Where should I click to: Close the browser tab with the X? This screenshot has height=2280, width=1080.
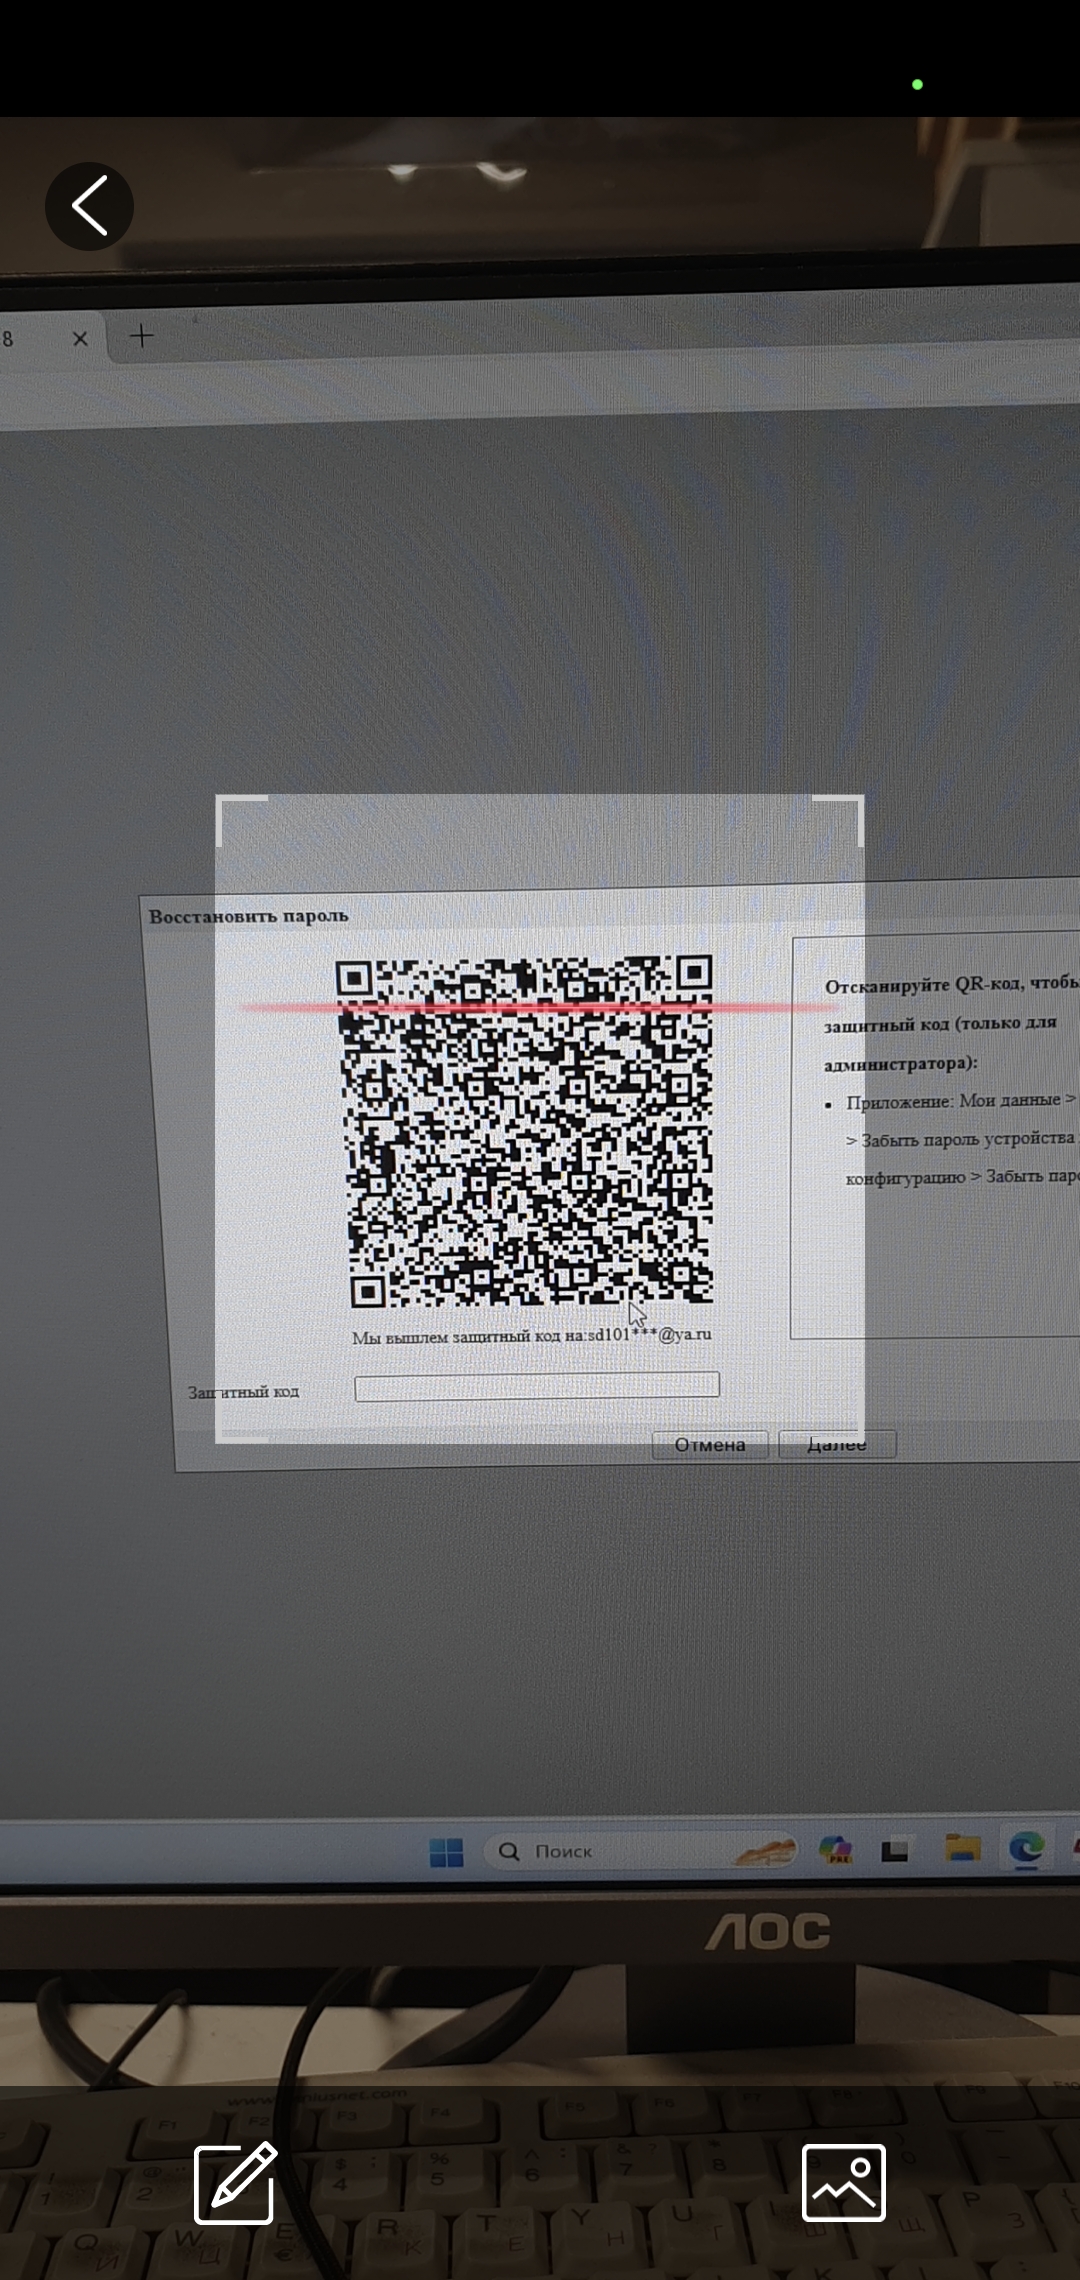pos(80,339)
